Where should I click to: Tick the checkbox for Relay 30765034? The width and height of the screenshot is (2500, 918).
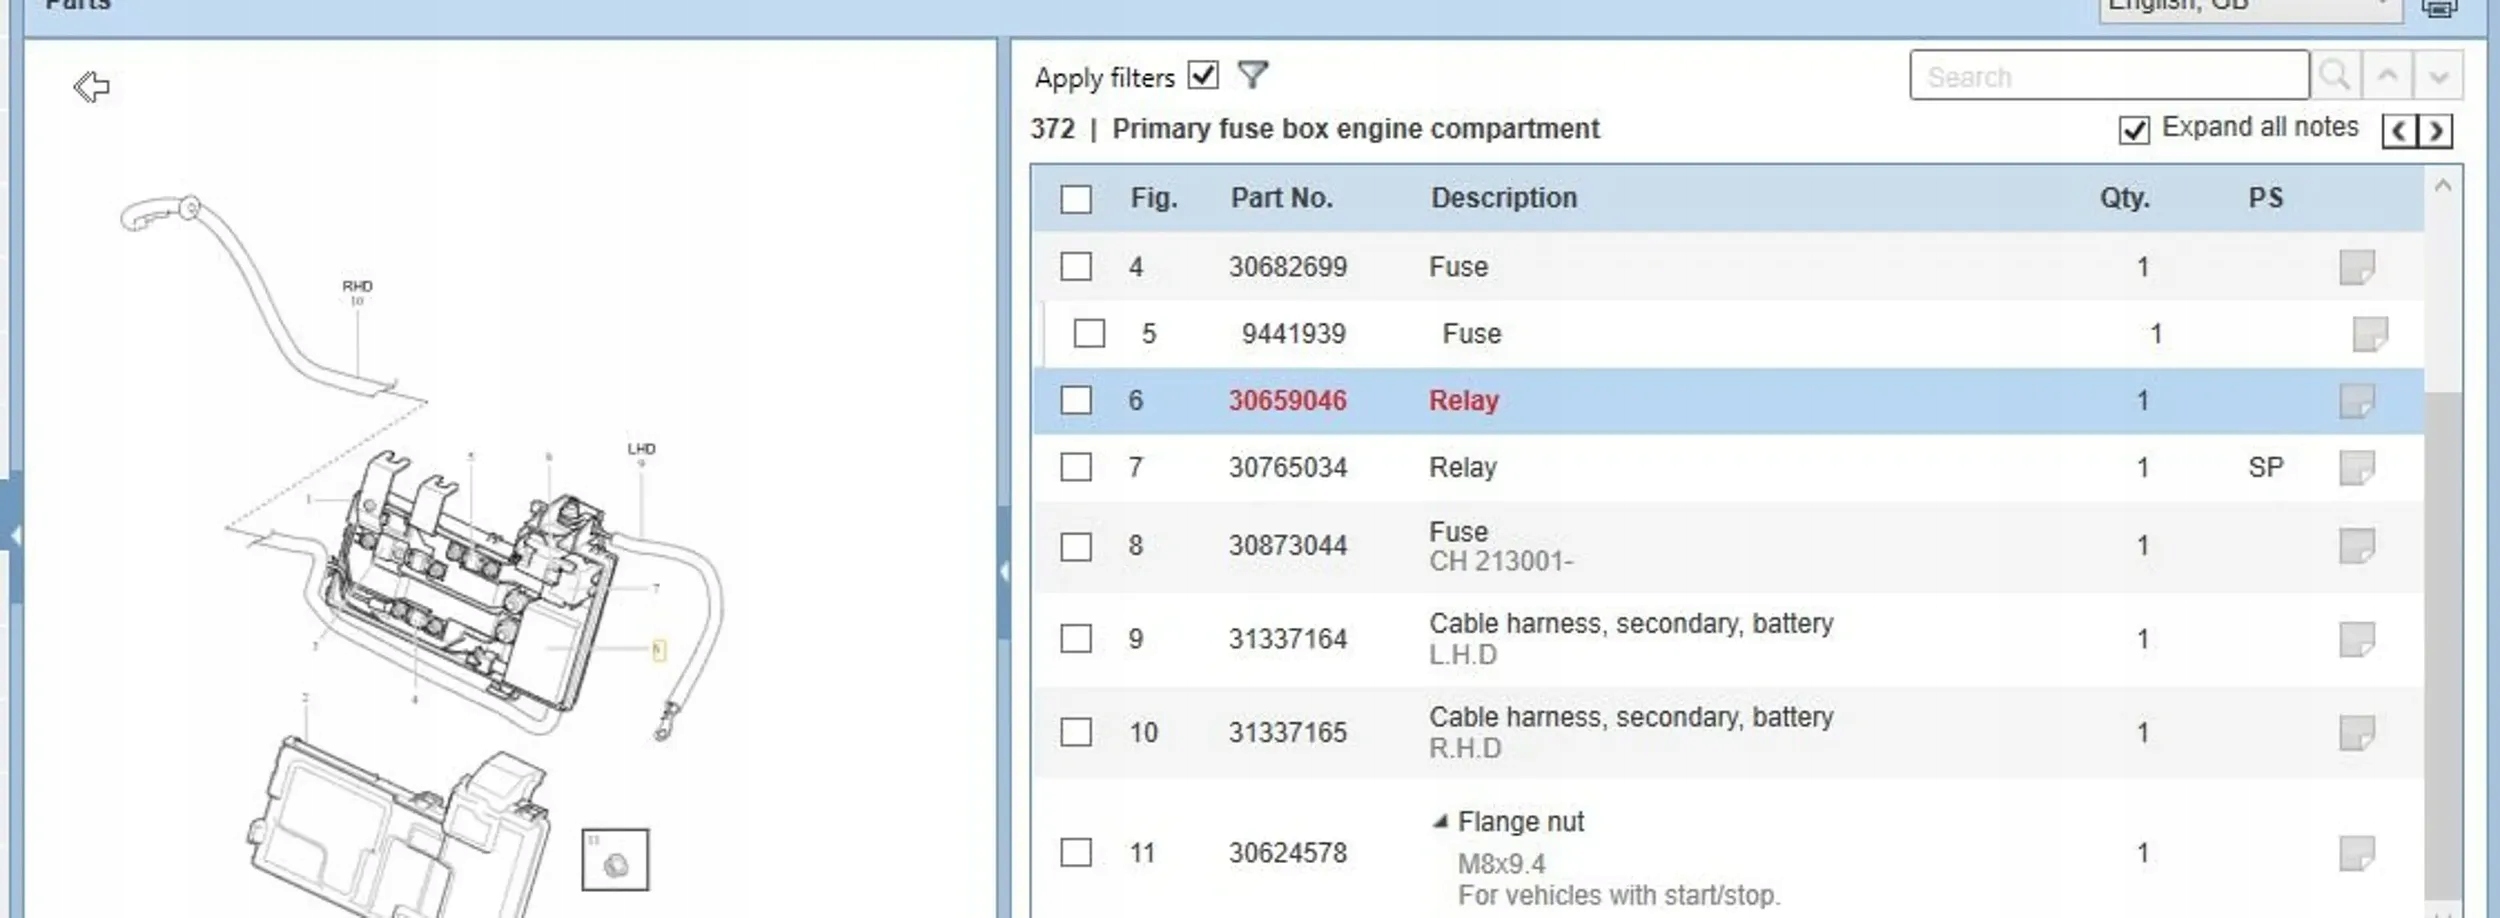(x=1076, y=467)
